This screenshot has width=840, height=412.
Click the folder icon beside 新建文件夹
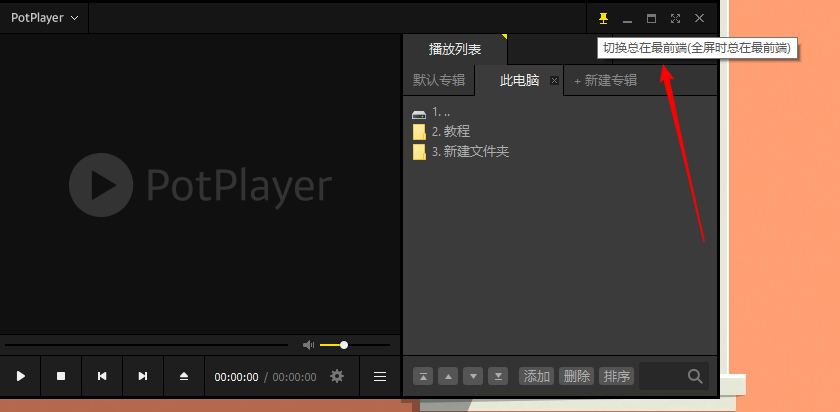pos(419,152)
